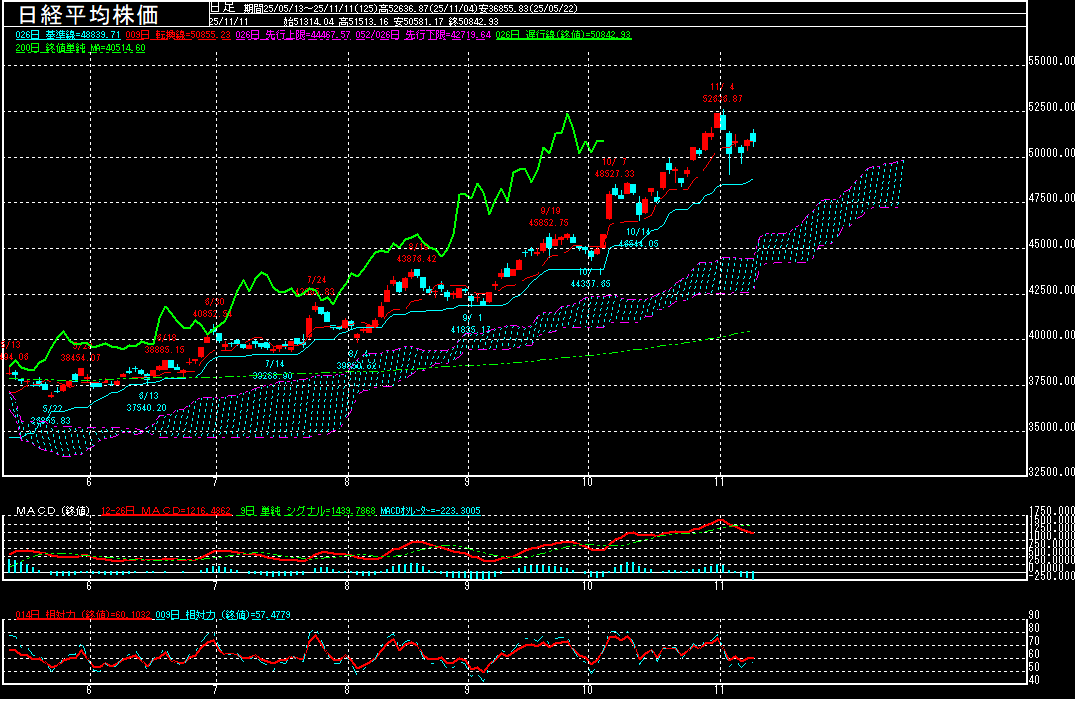Click the 6/13 37540.20 low label
Image resolution: width=1080 pixels, height=703 pixels.
click(x=146, y=402)
